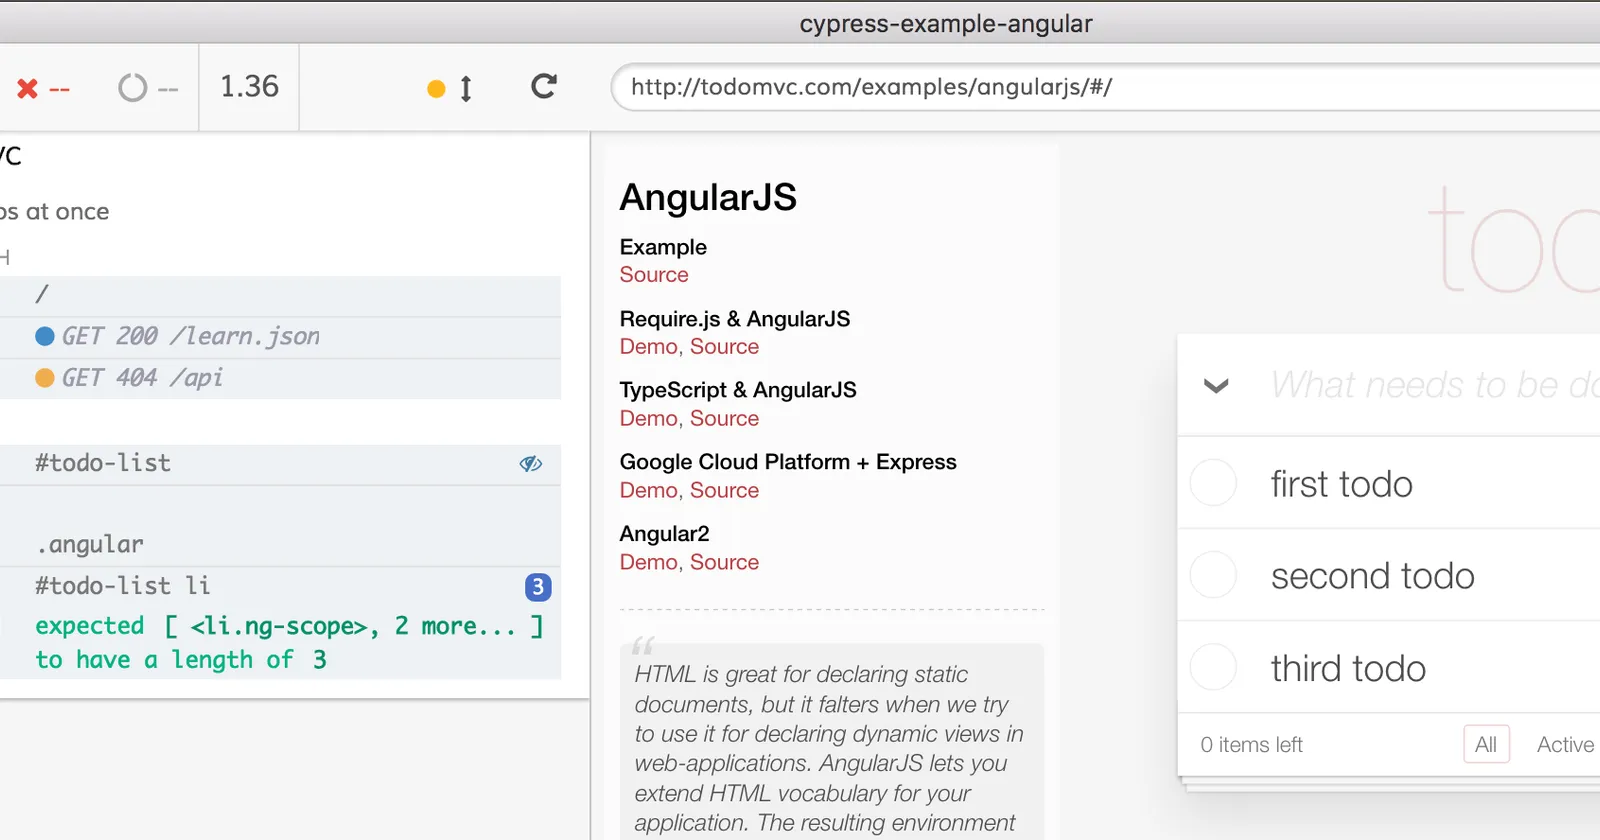Open Source link for Angular2
1600x840 pixels.
tap(724, 563)
